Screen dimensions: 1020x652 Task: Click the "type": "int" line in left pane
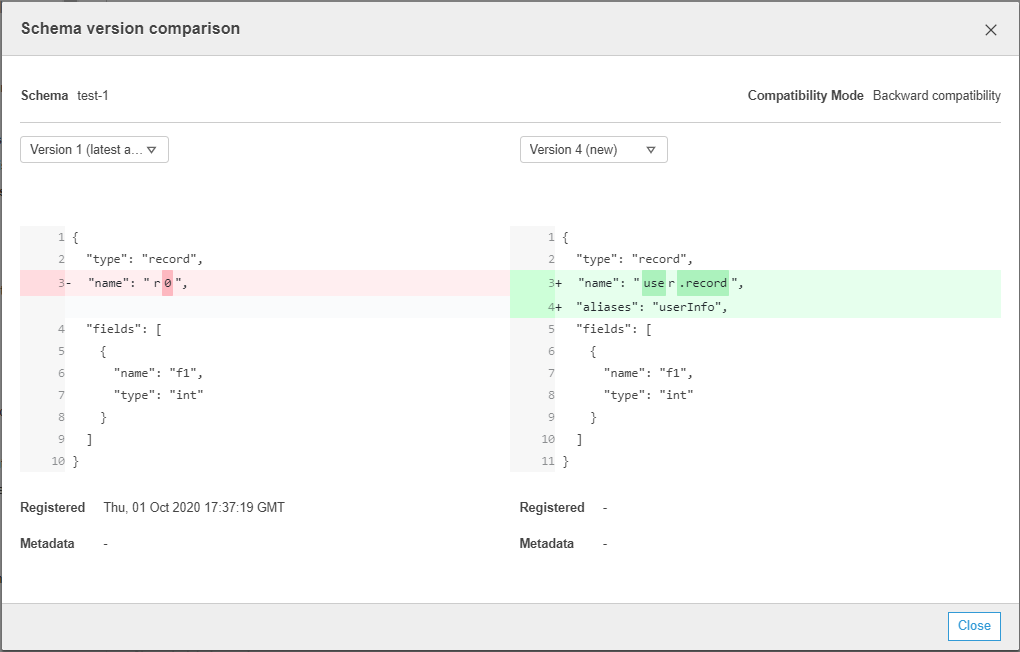158,395
